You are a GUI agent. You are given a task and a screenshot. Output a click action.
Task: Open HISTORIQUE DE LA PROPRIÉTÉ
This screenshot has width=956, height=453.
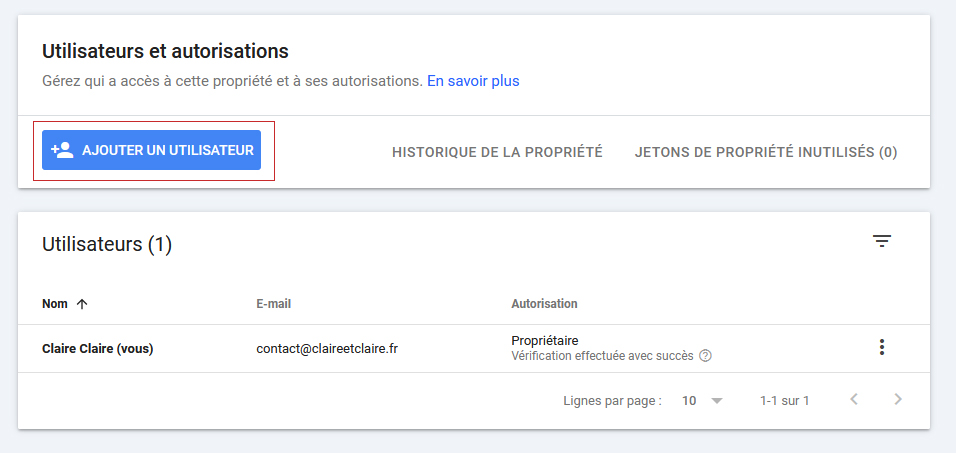click(497, 152)
